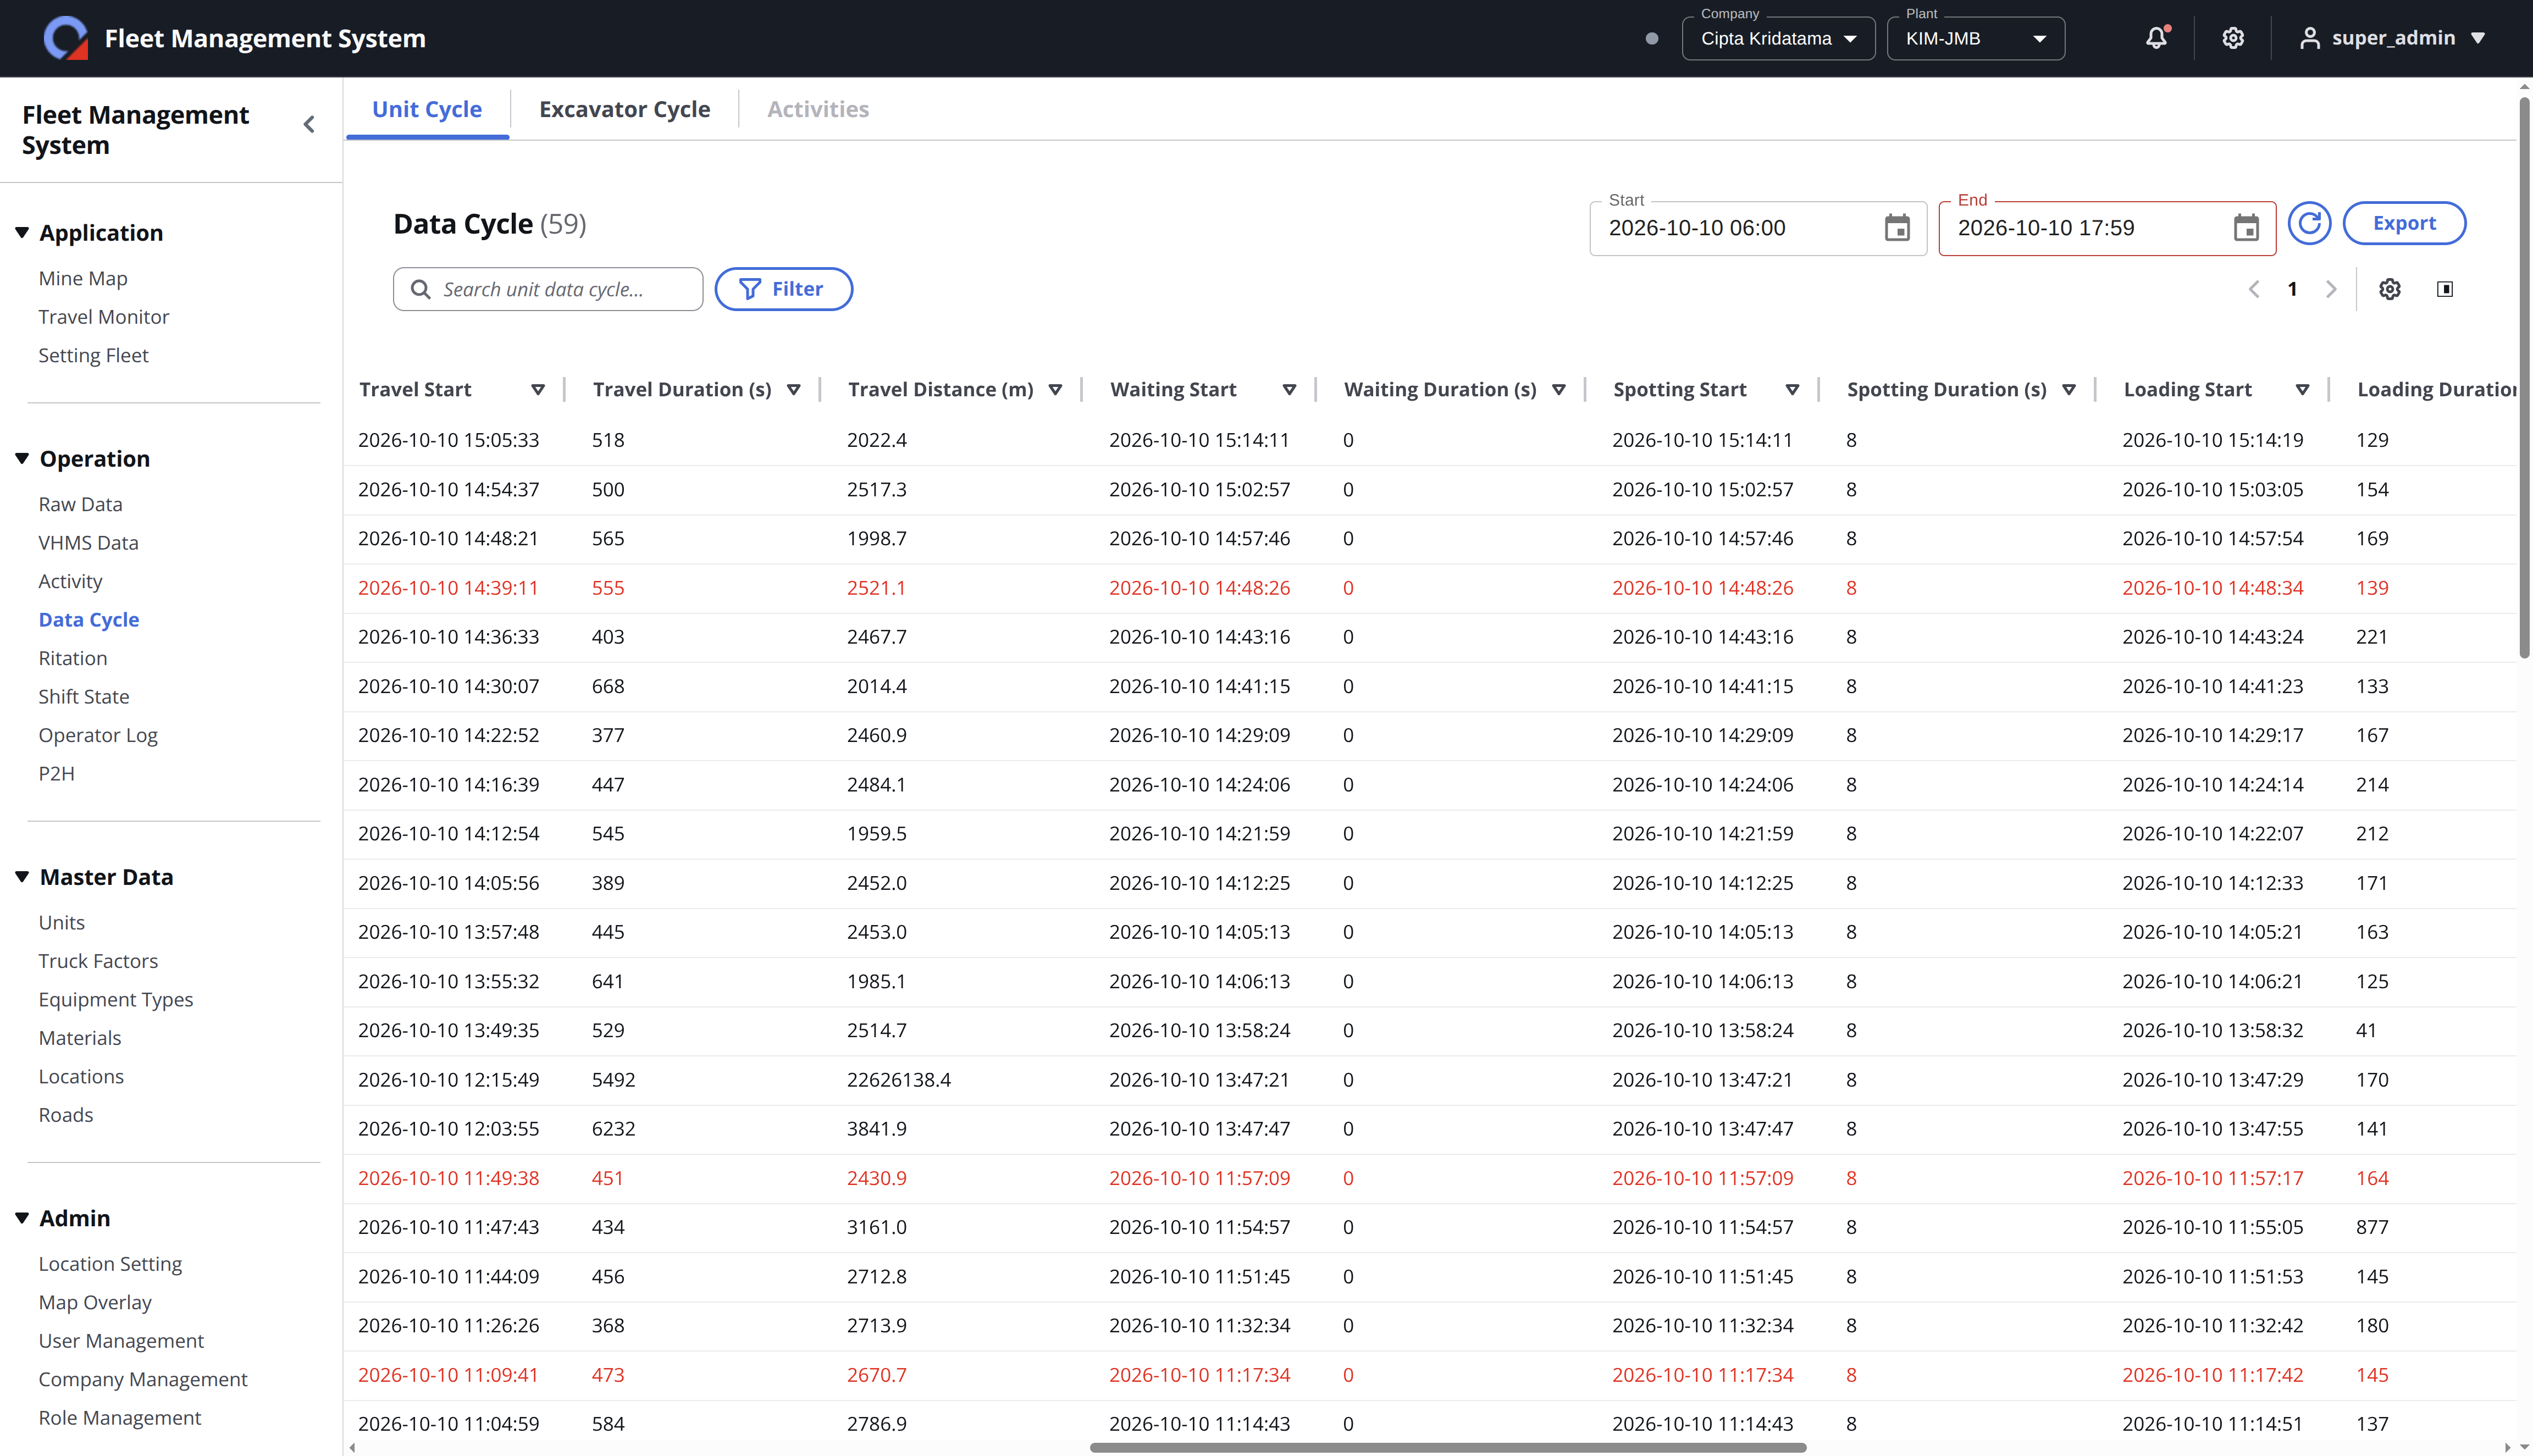This screenshot has width=2533, height=1456.
Task: Open Travel Start column filter
Action: coord(538,390)
